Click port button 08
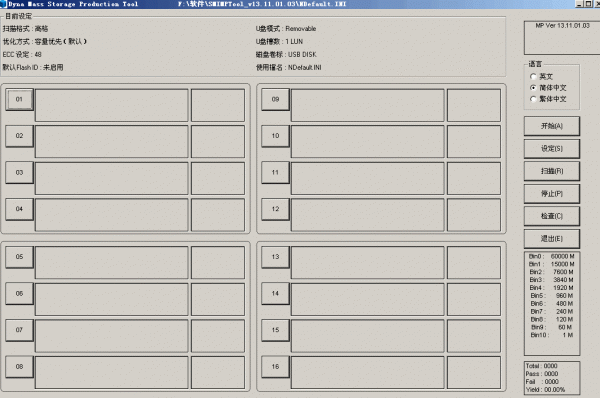 coord(19,367)
